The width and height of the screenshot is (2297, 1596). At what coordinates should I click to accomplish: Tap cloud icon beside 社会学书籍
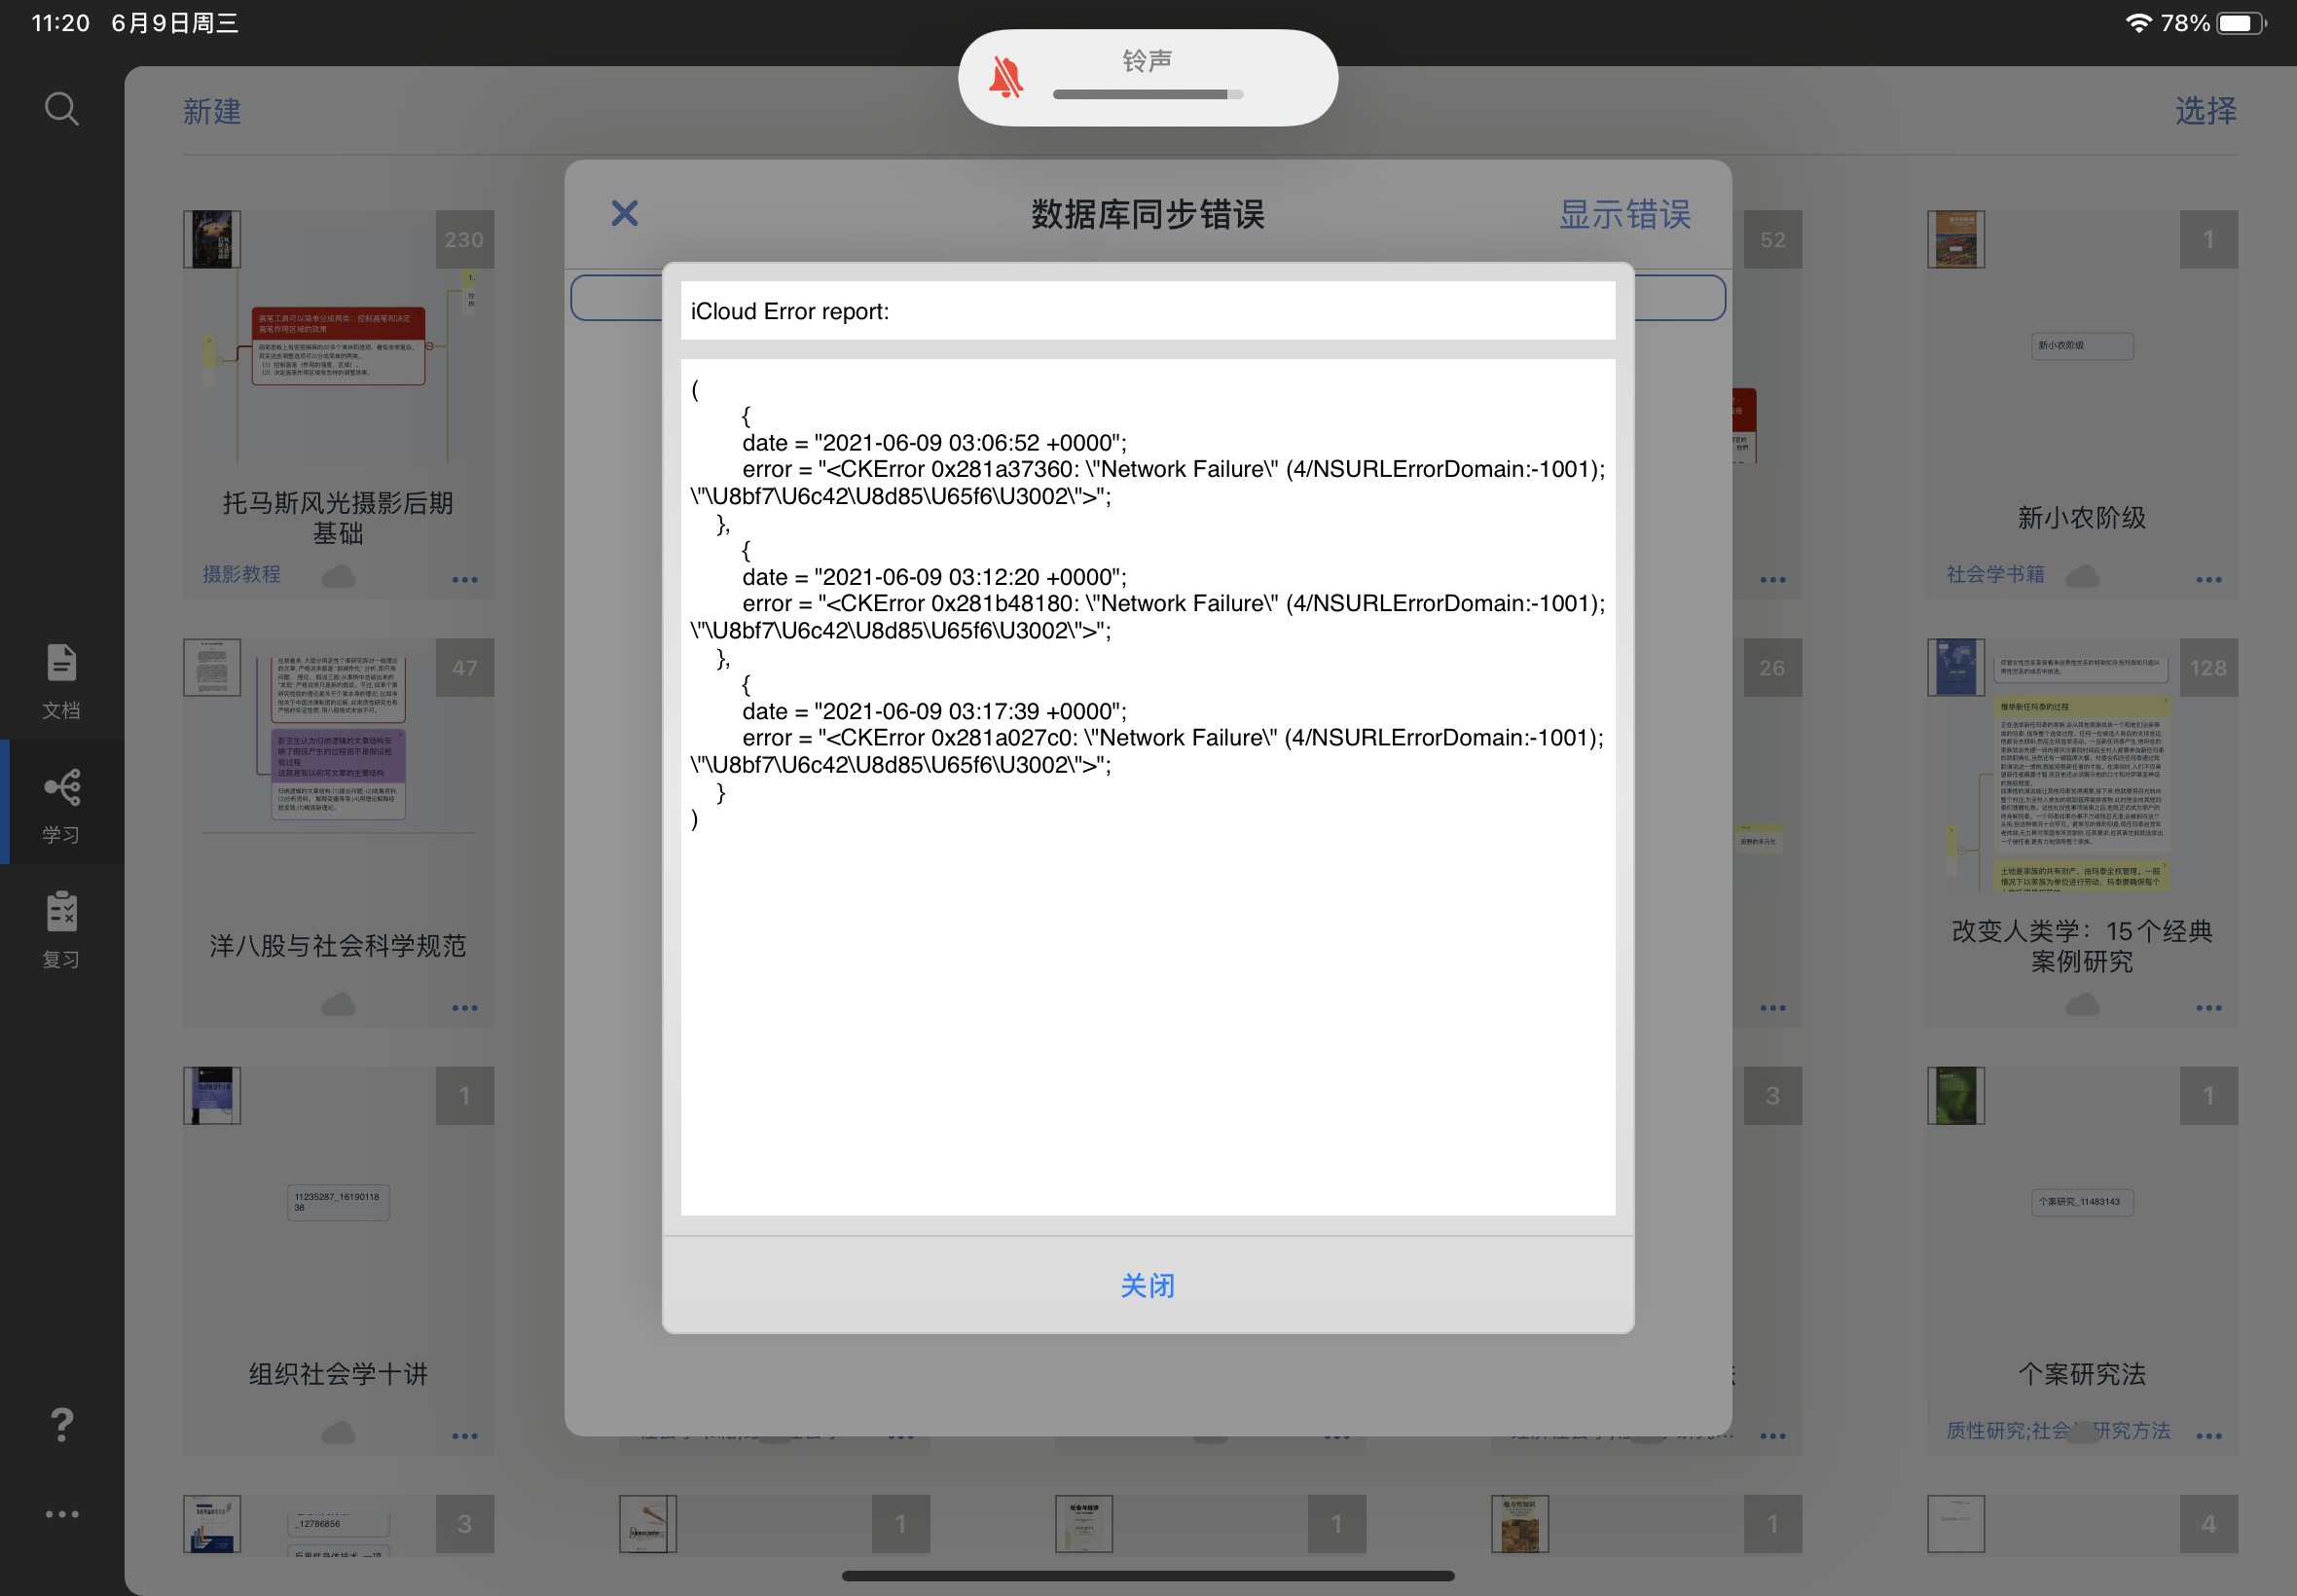click(x=2082, y=576)
